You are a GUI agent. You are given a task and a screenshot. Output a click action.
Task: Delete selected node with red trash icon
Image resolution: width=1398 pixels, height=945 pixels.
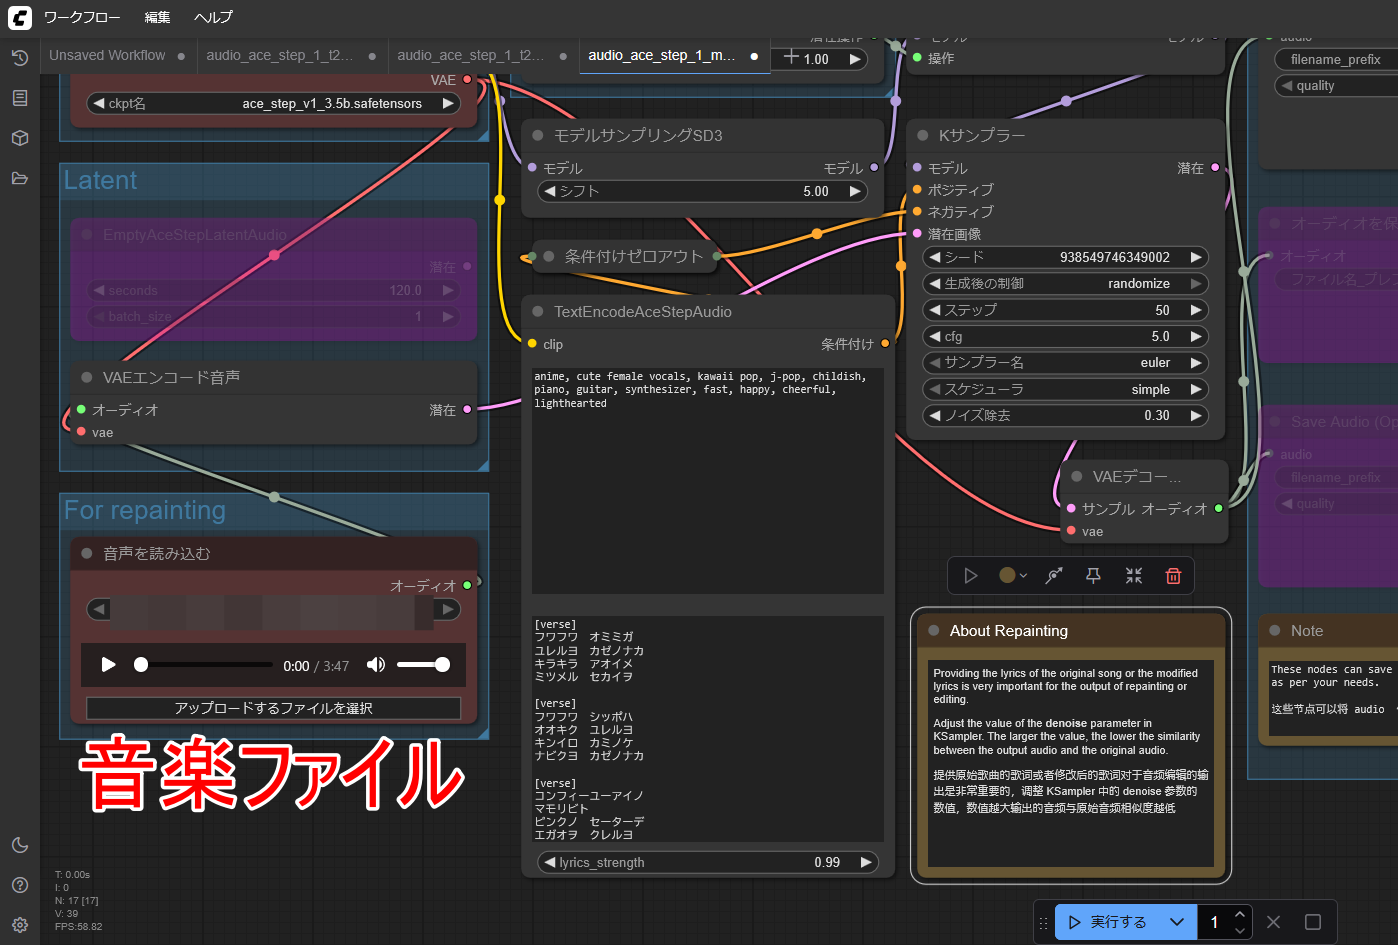pyautogui.click(x=1174, y=575)
